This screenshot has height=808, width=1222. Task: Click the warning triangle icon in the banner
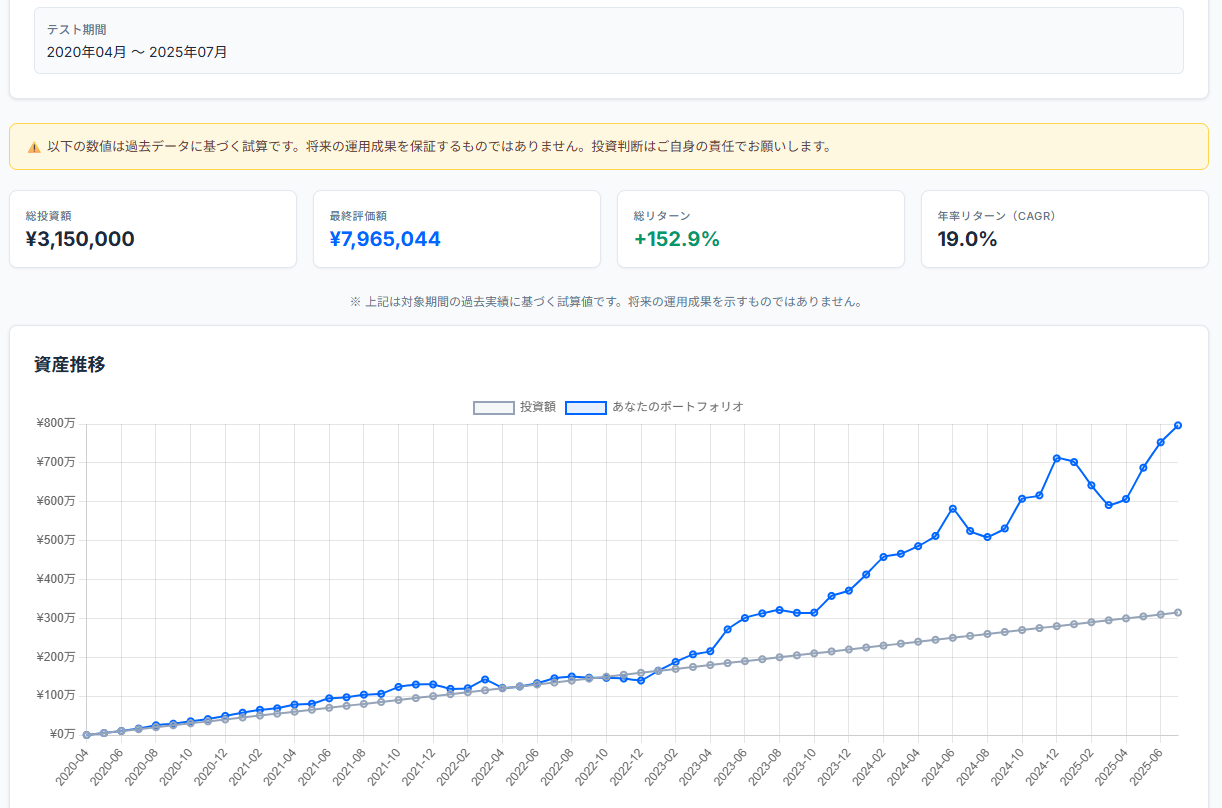(x=32, y=147)
